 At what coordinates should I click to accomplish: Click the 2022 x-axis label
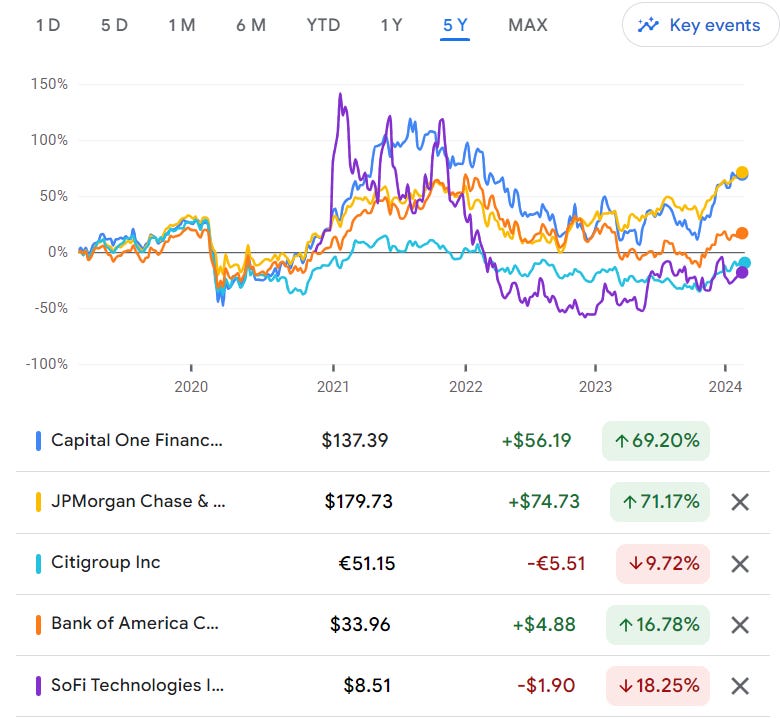pos(466,387)
